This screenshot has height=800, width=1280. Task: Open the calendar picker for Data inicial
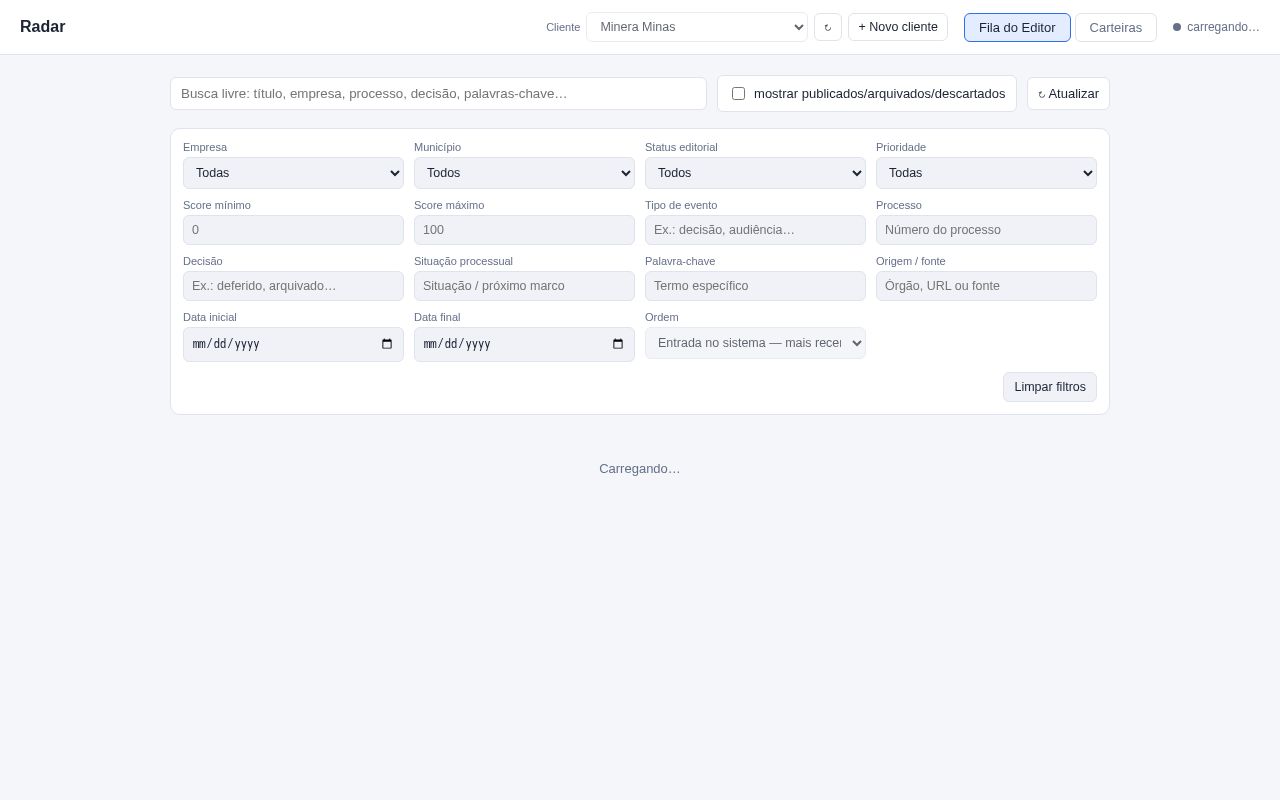point(387,344)
